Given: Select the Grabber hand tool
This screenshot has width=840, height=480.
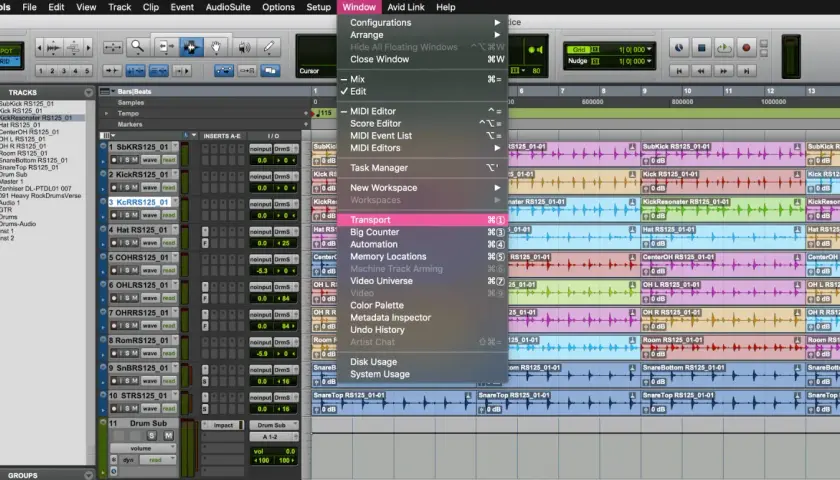Looking at the screenshot, I should click(x=216, y=47).
